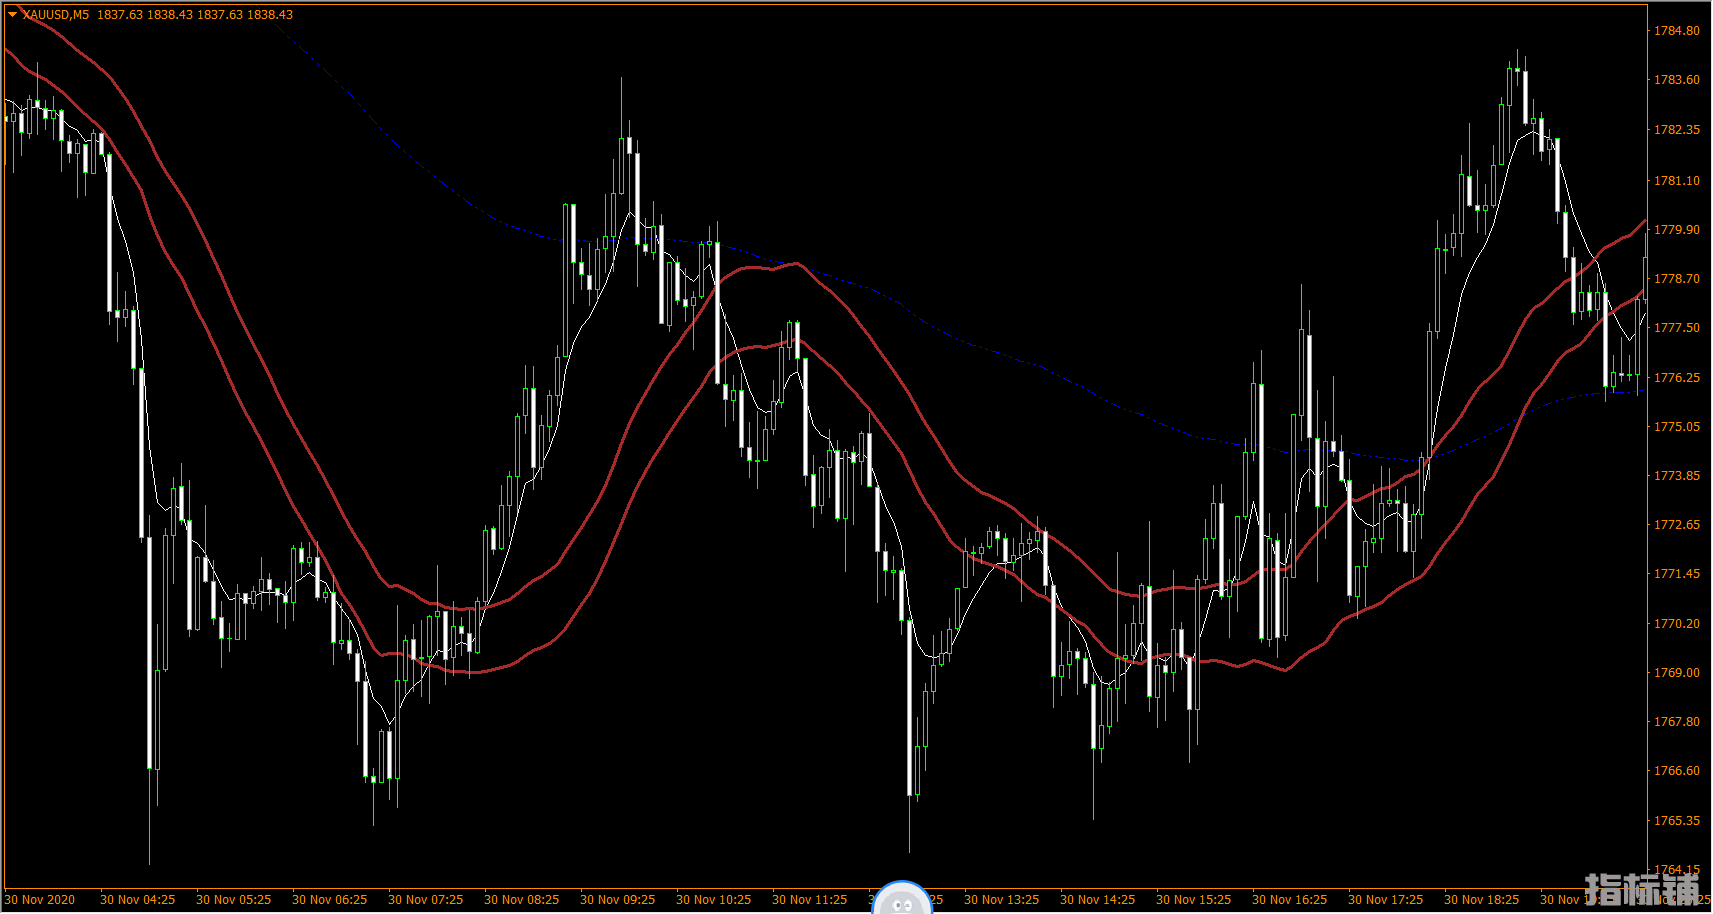Click the 30 Nov 08:25 time label
1713x914 pixels.
[x=521, y=900]
